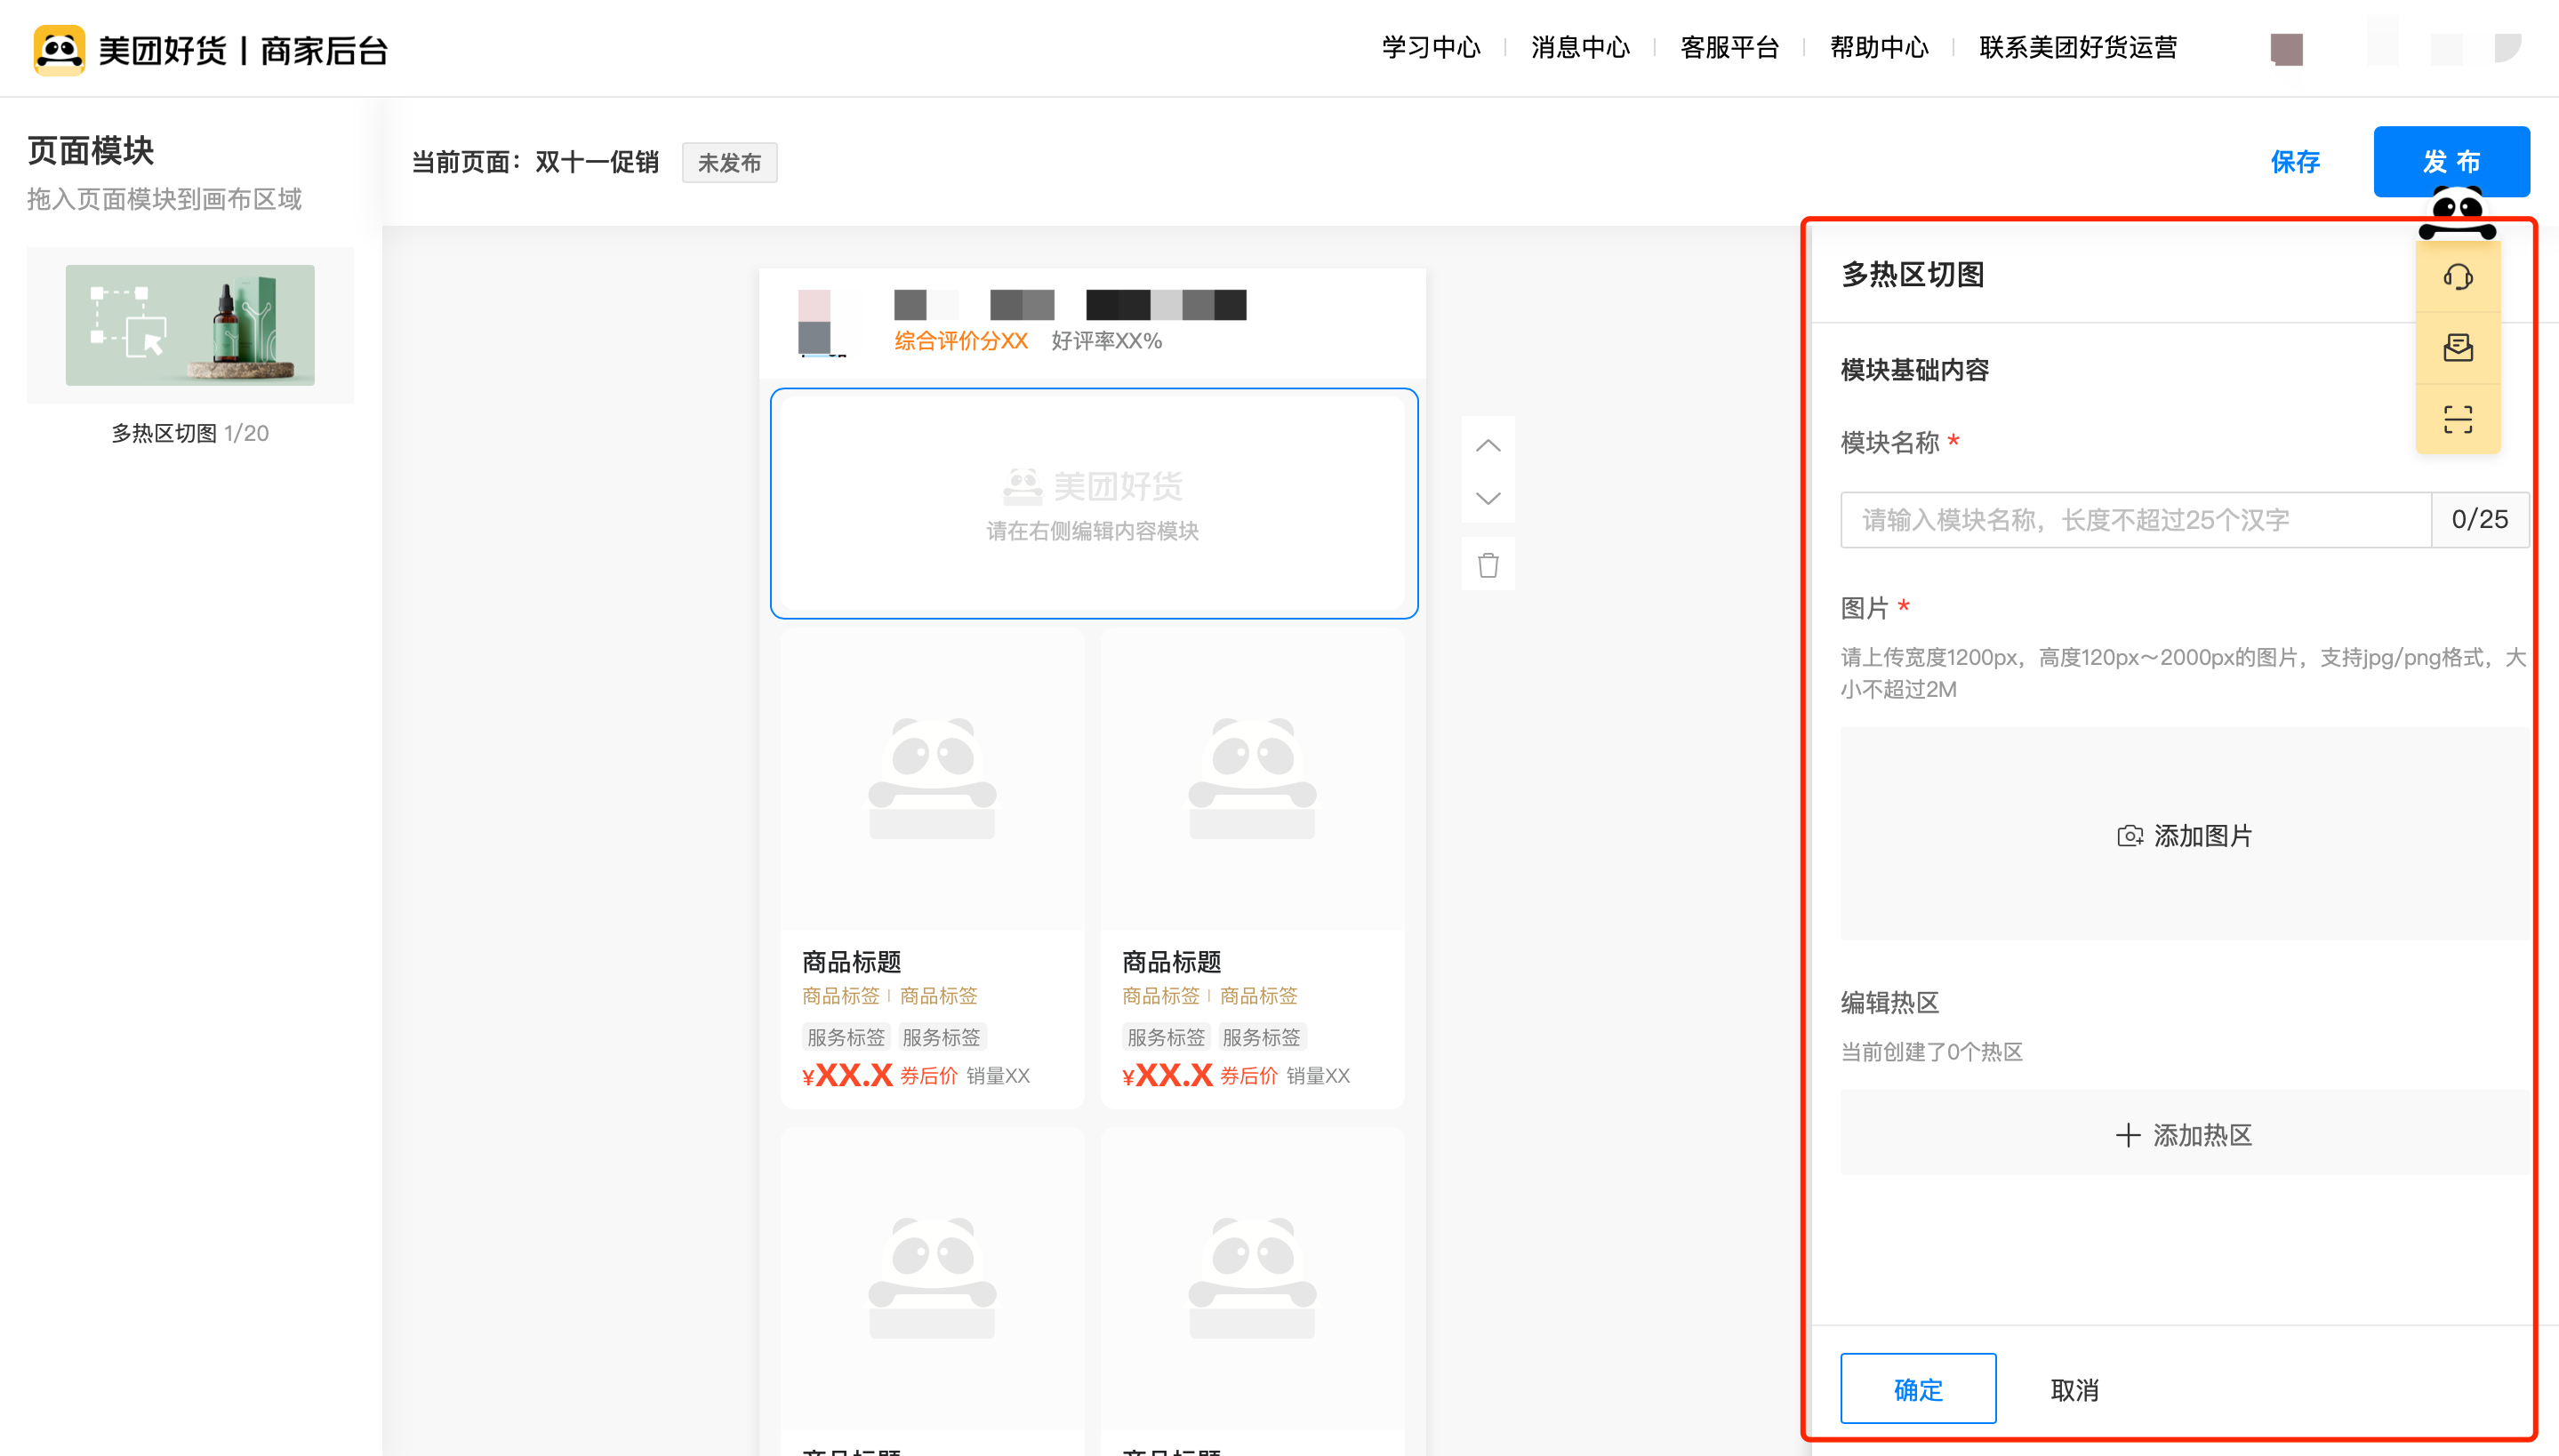The height and width of the screenshot is (1456, 2559).
Task: Open 帮助中心 in the top navigation
Action: pyautogui.click(x=1878, y=48)
